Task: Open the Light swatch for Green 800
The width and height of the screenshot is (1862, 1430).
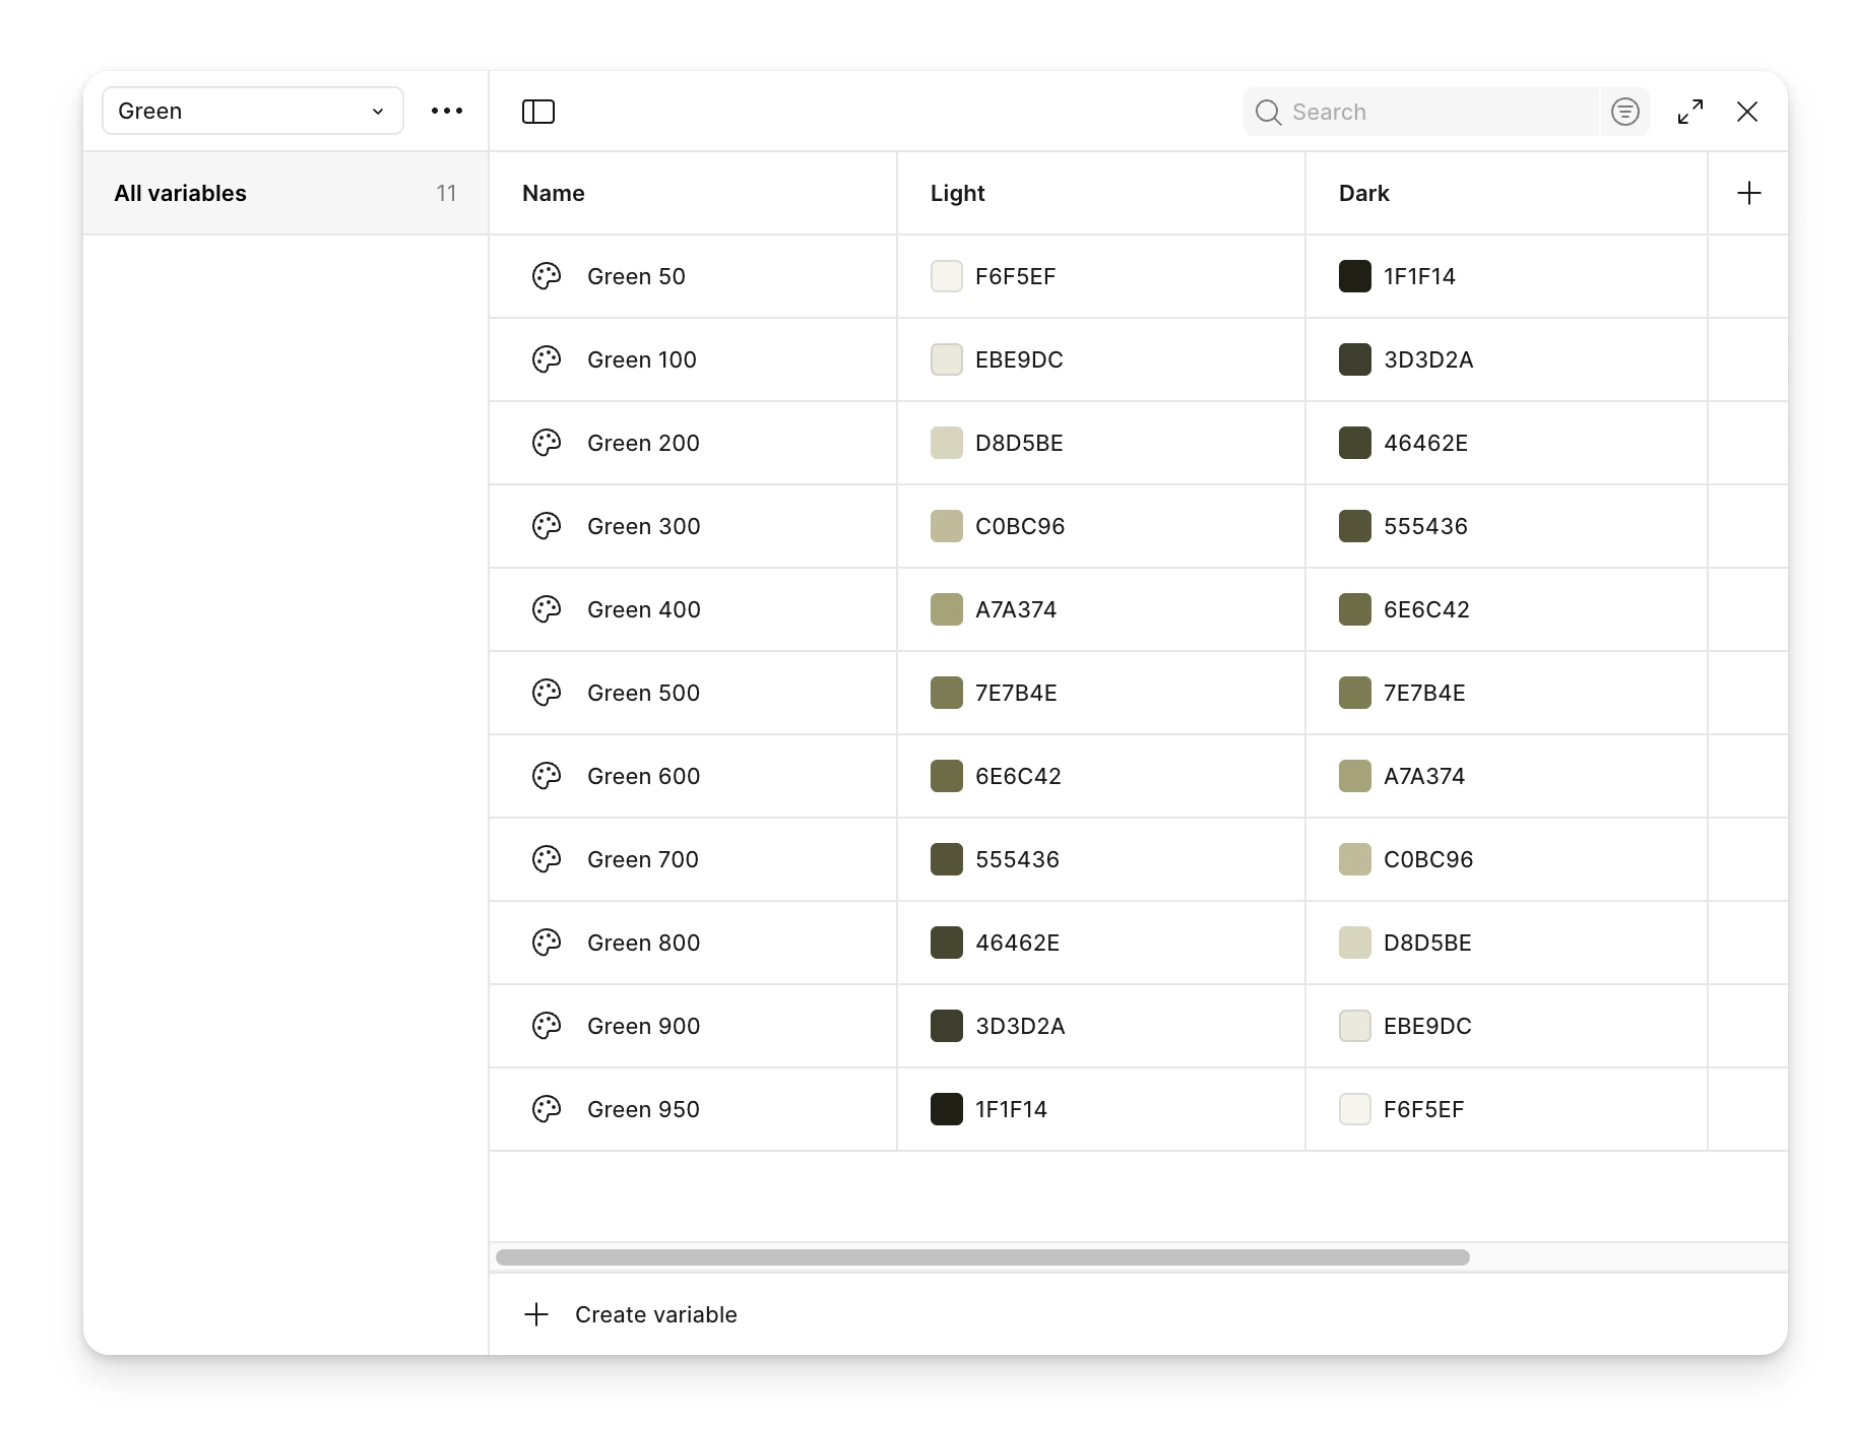Action: pyautogui.click(x=946, y=942)
